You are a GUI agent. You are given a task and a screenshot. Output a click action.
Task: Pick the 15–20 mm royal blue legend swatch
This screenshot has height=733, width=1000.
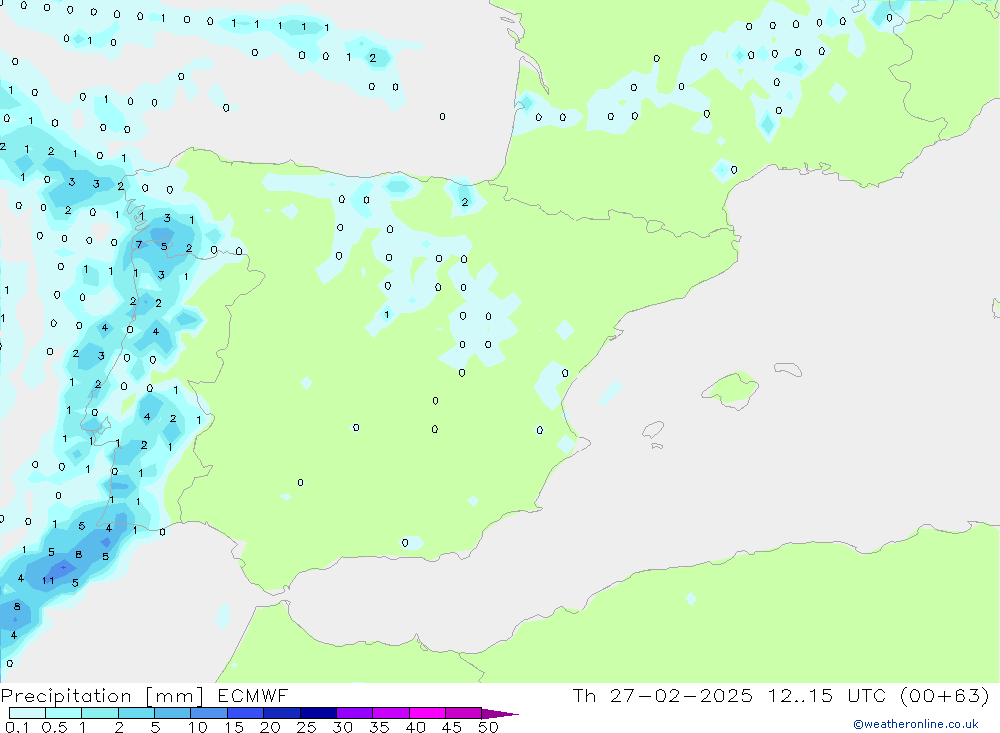coord(246,713)
